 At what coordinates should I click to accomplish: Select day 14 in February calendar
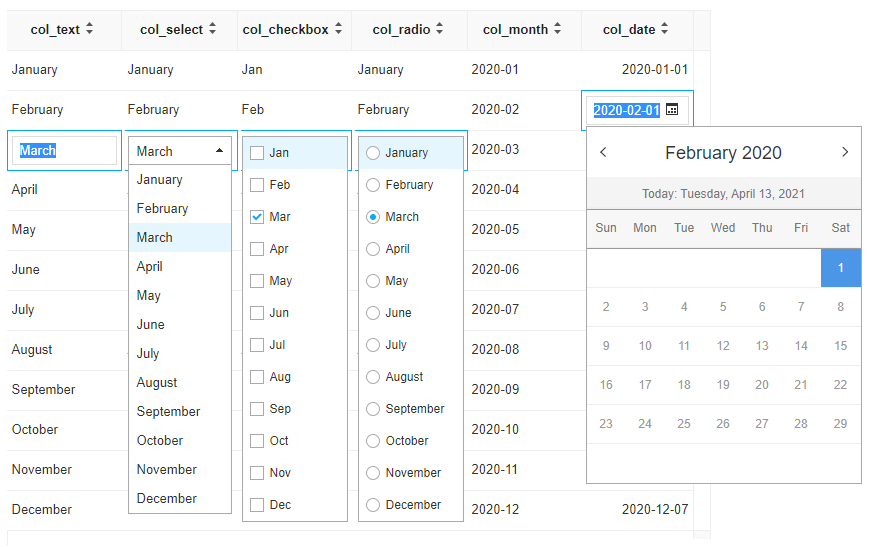(801, 346)
